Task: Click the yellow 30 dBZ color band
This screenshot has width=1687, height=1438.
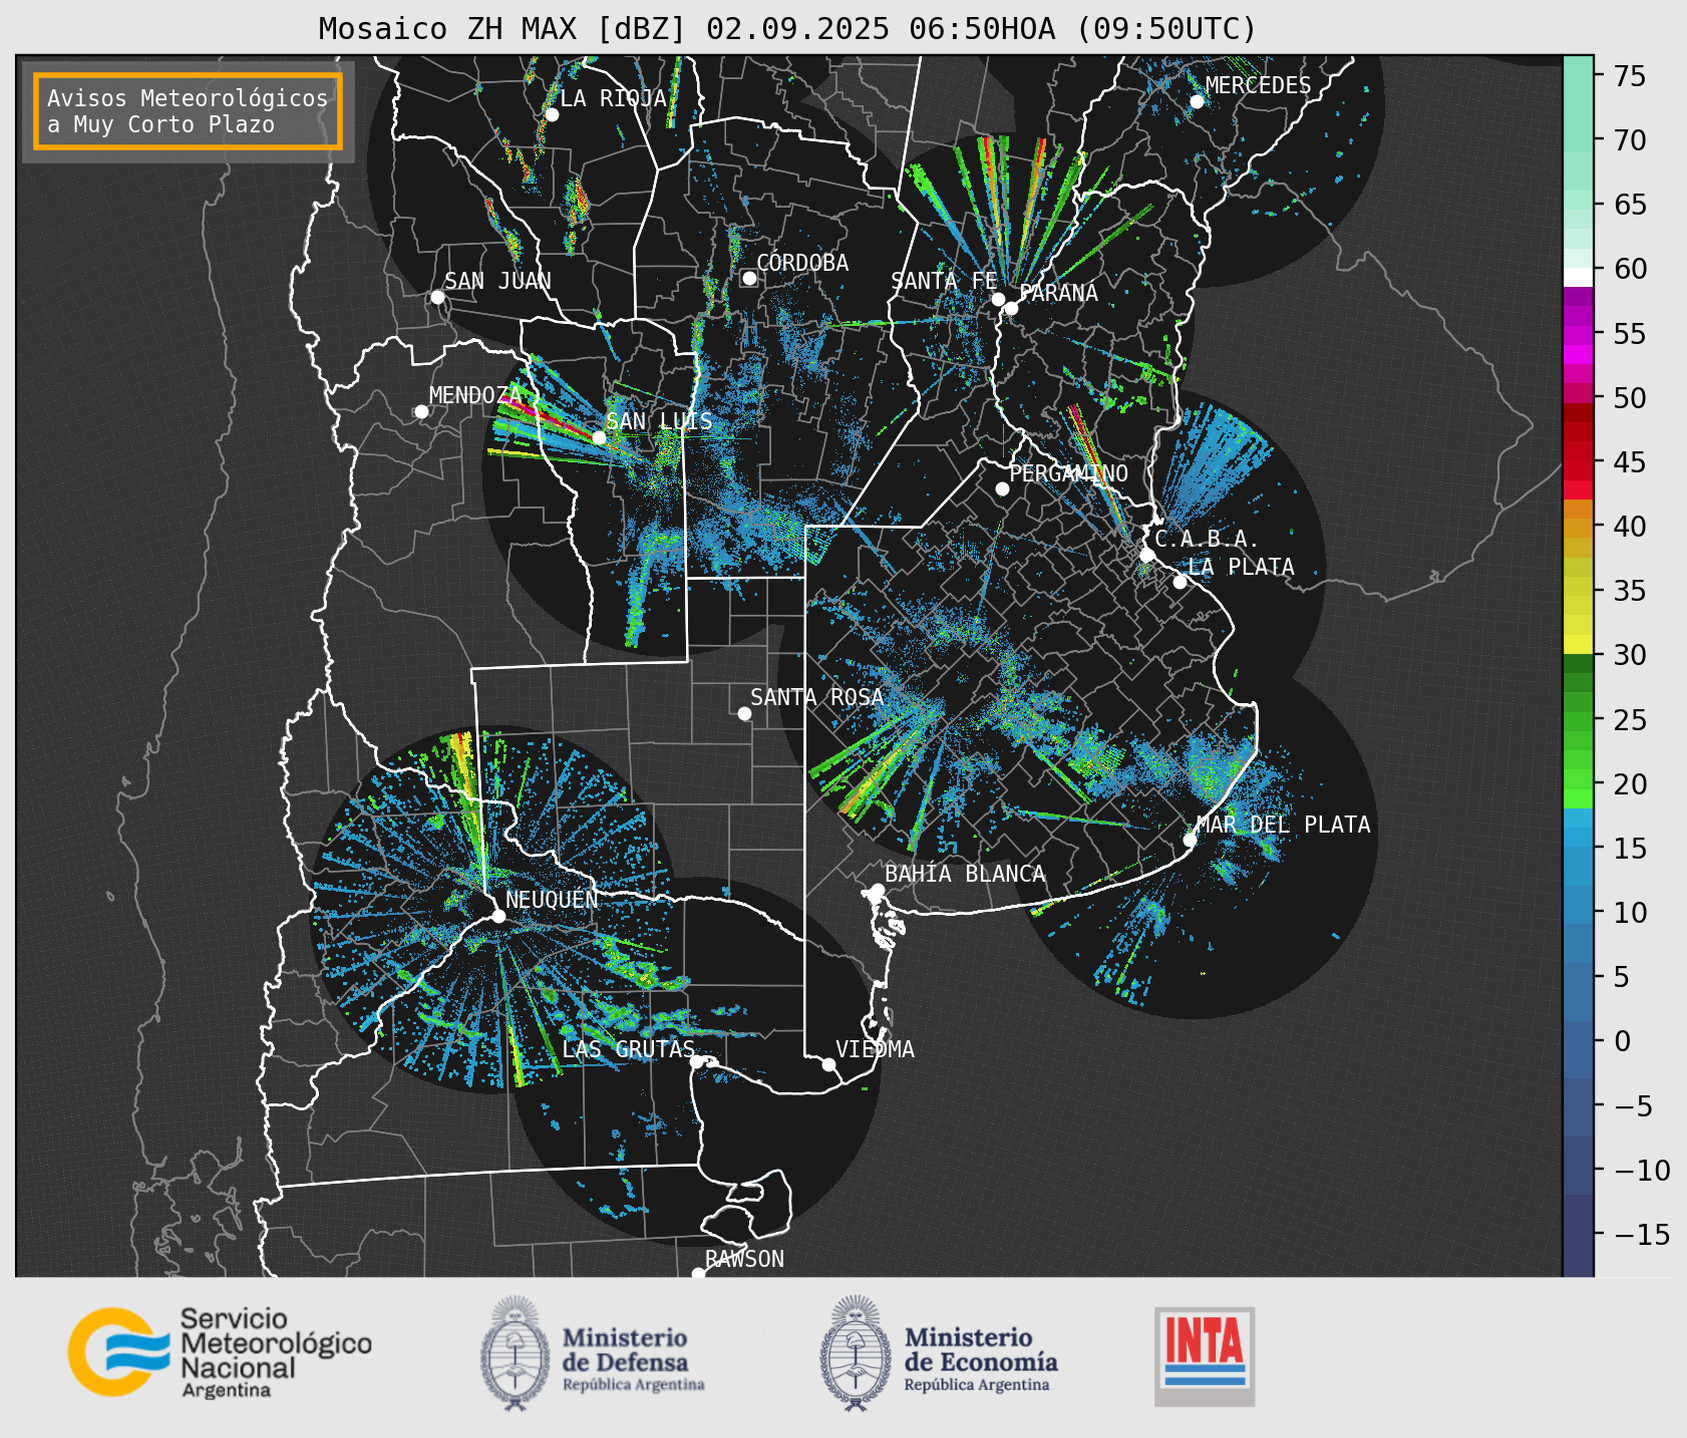Action: [x=1578, y=644]
